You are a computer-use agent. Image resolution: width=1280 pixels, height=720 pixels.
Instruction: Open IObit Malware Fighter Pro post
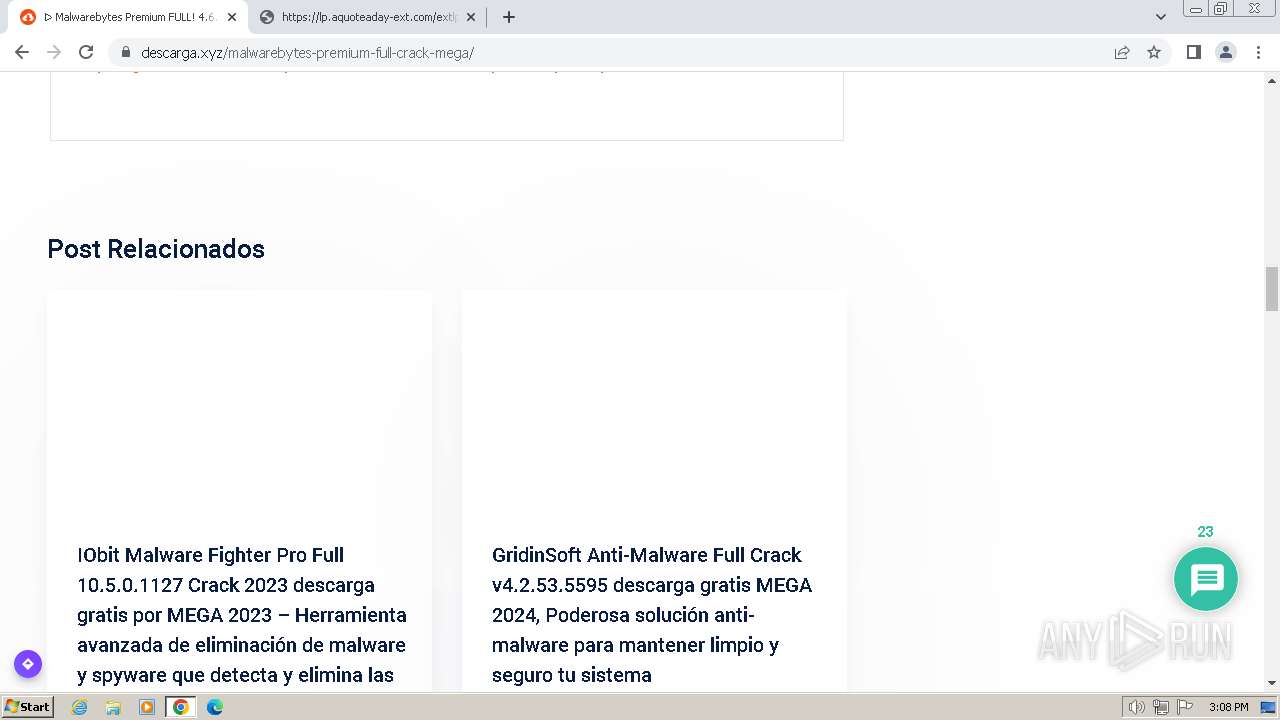pos(242,615)
